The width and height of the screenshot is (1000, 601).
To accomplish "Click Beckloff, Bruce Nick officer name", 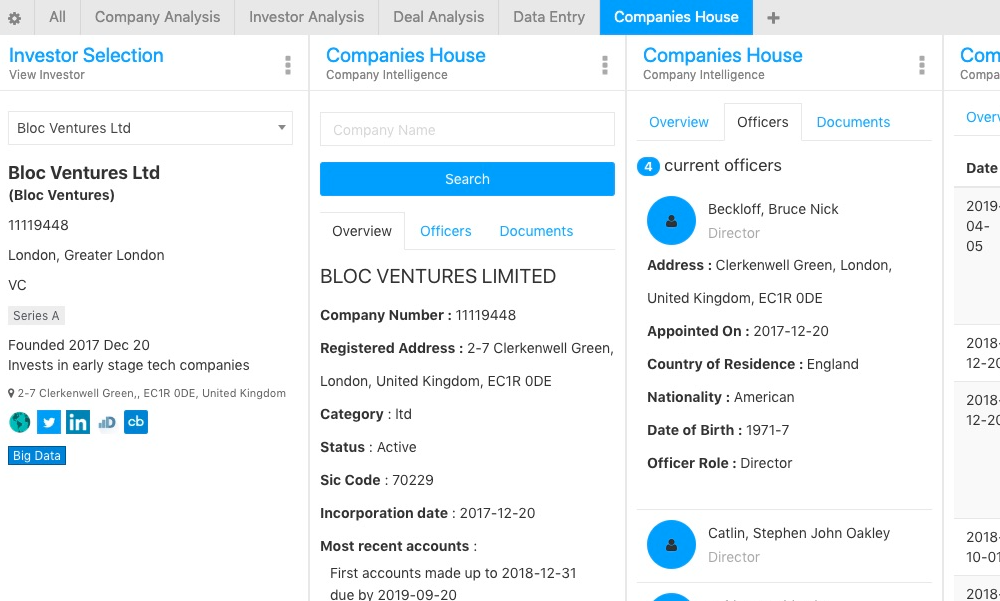I will 773,209.
